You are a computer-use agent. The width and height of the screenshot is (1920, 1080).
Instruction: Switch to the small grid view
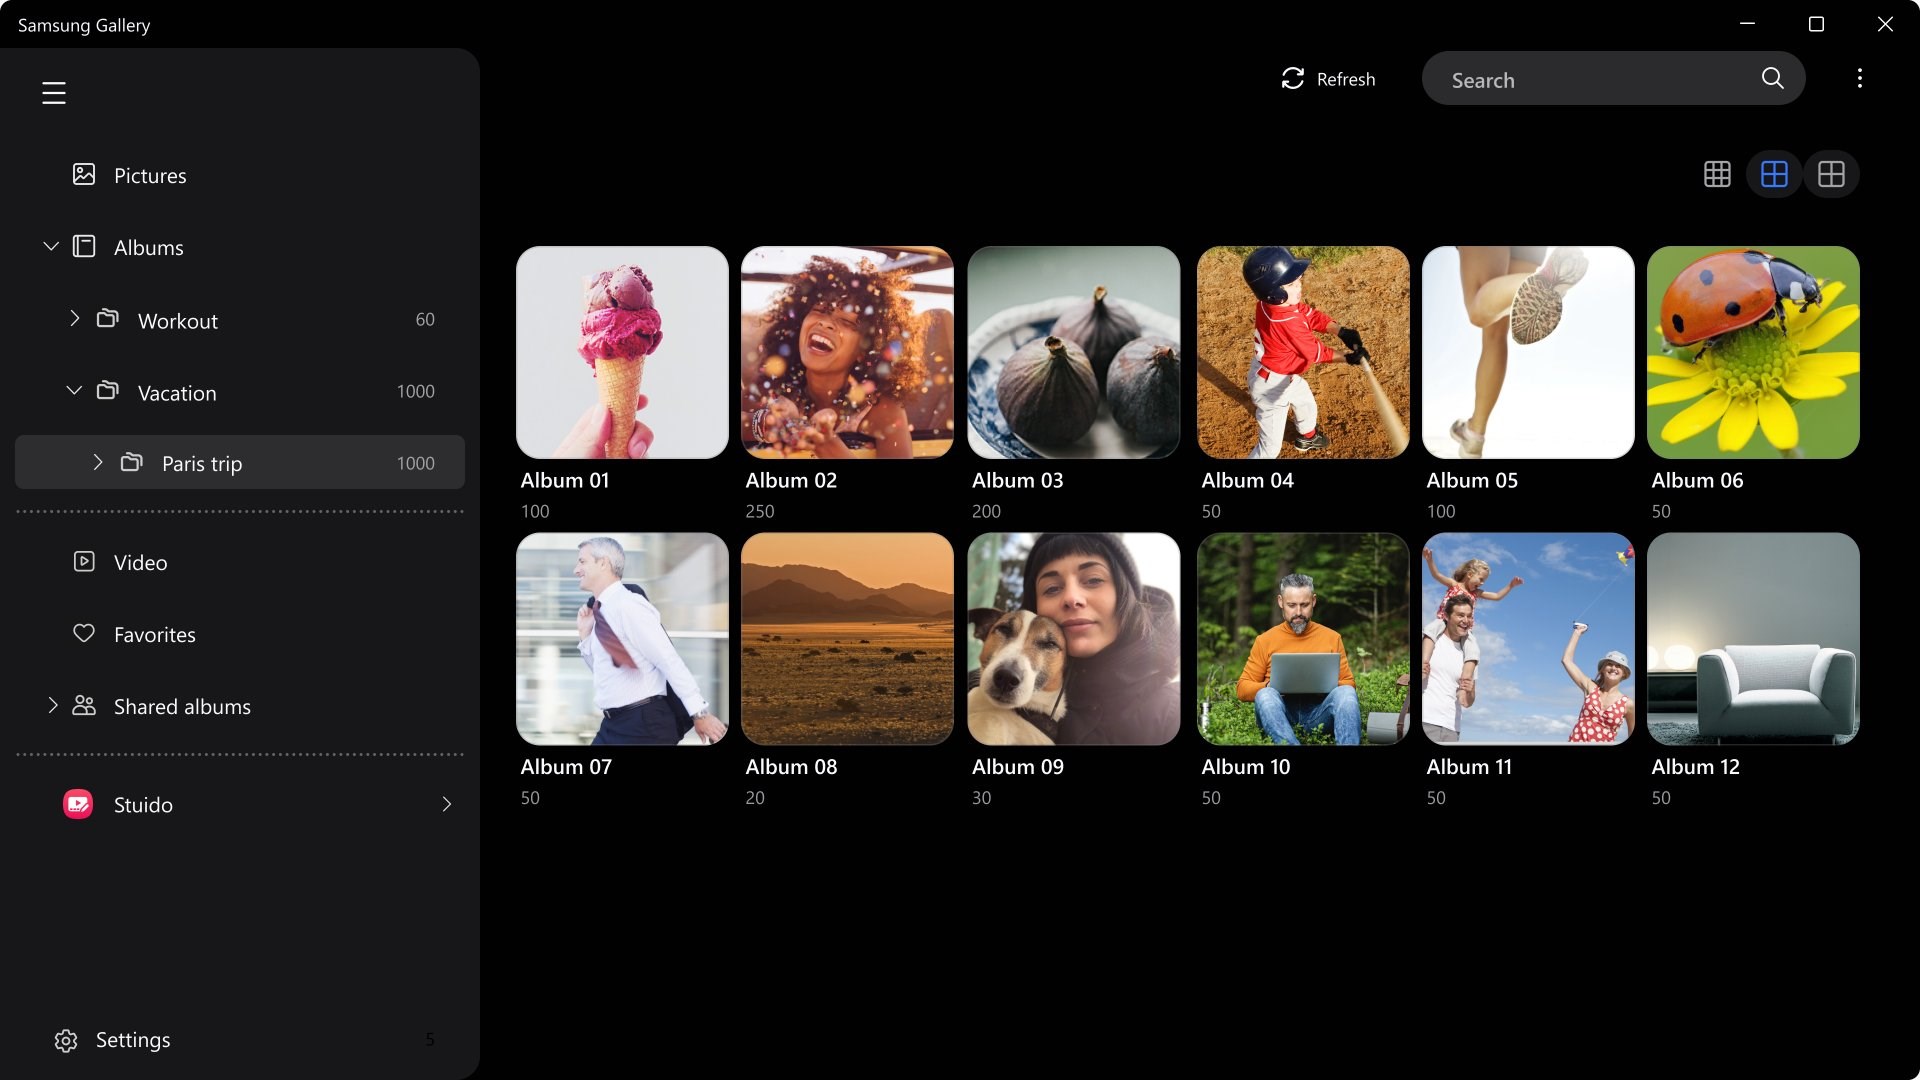click(1717, 174)
